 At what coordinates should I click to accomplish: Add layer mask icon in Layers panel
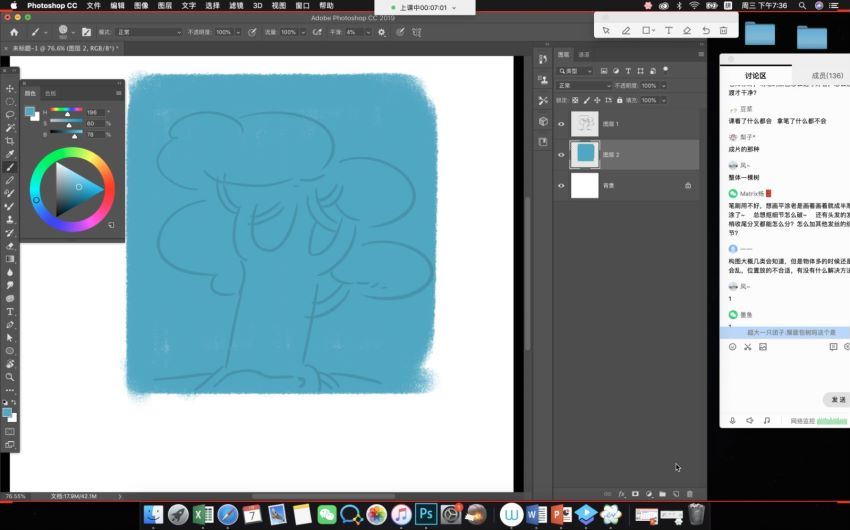pyautogui.click(x=635, y=494)
